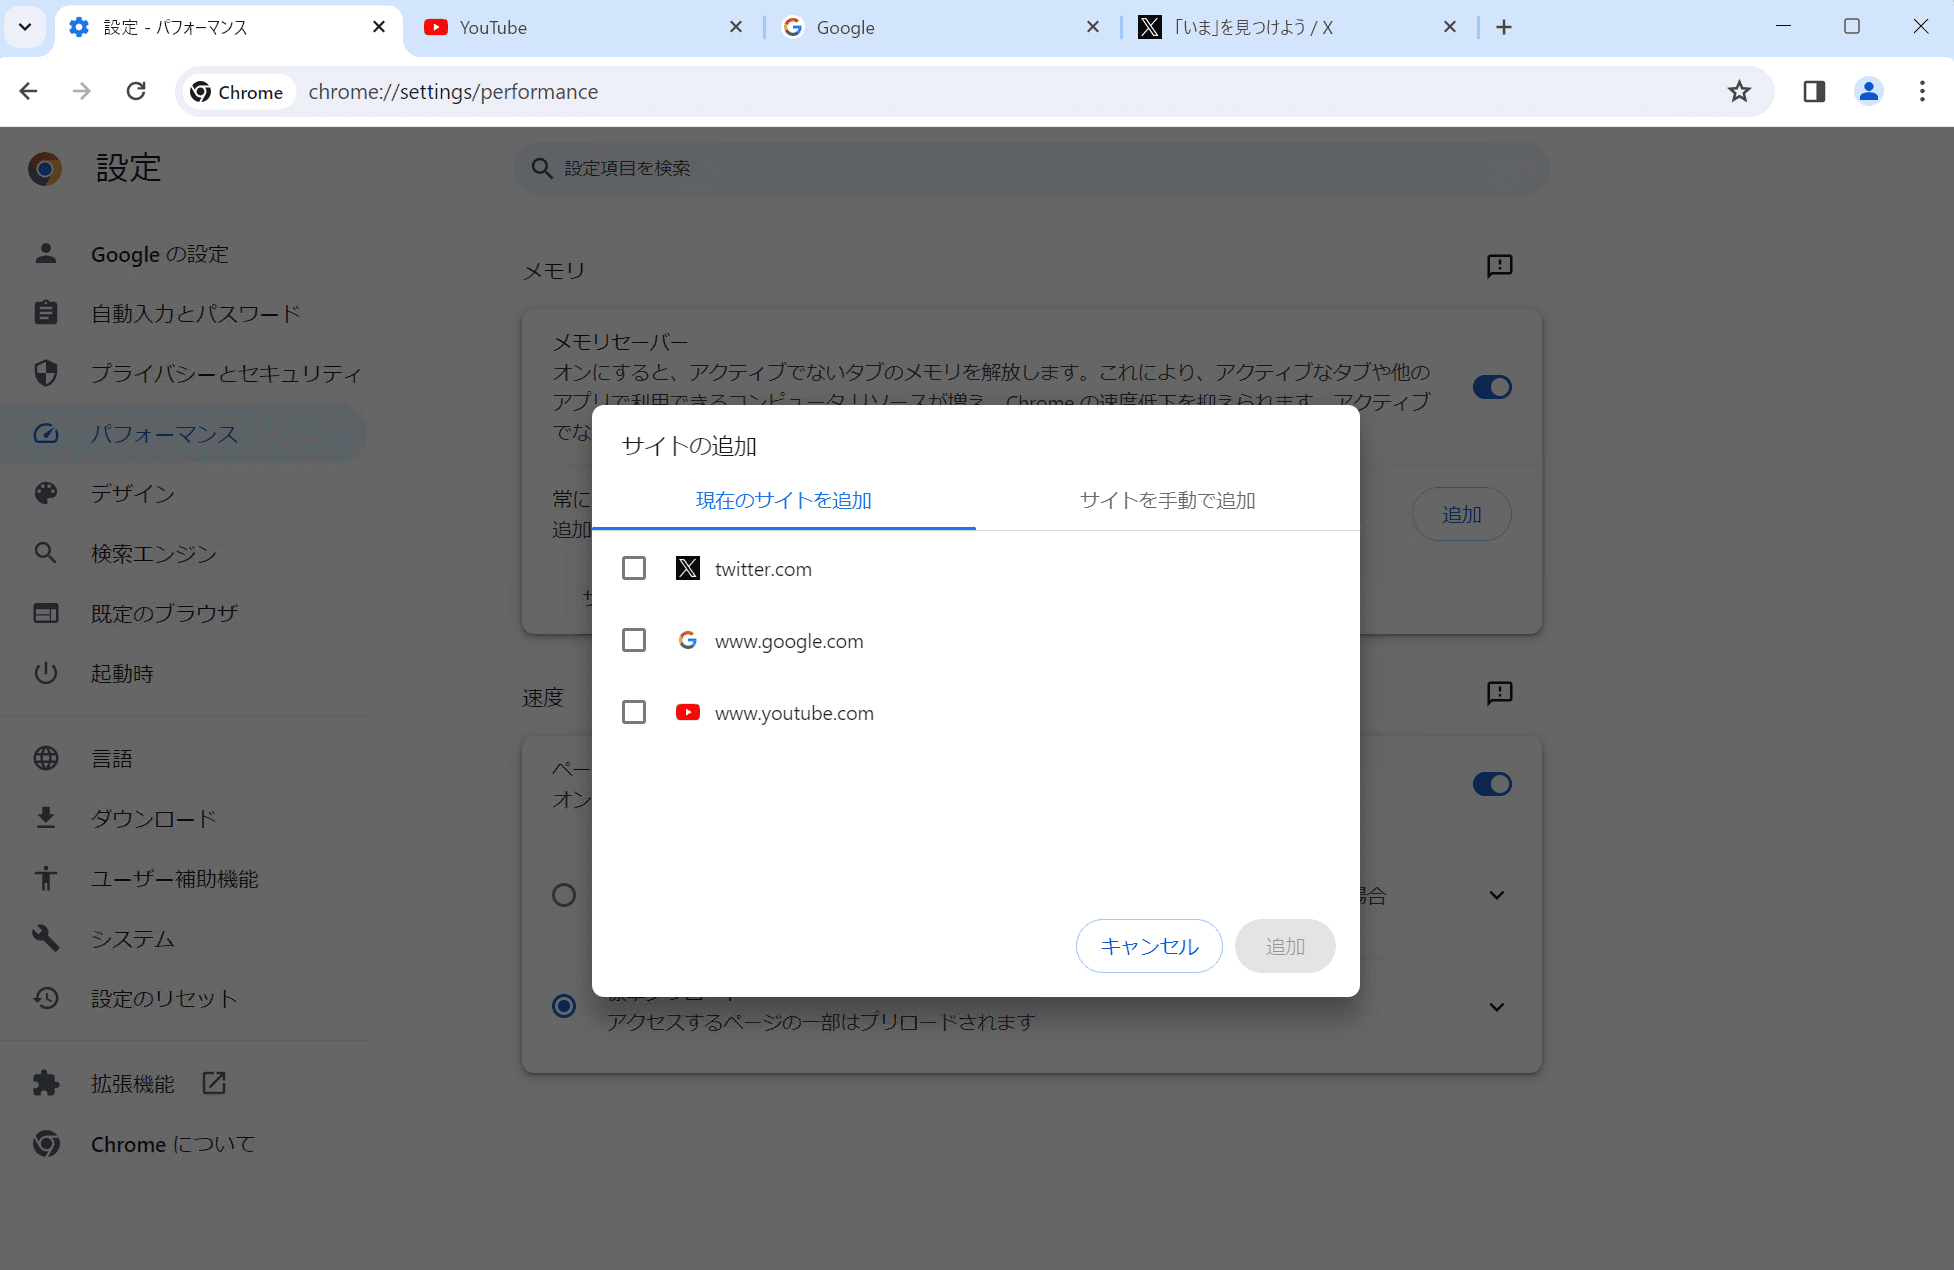The image size is (1954, 1270).
Task: Switch to サイトを手動で追加 tab
Action: [x=1167, y=500]
